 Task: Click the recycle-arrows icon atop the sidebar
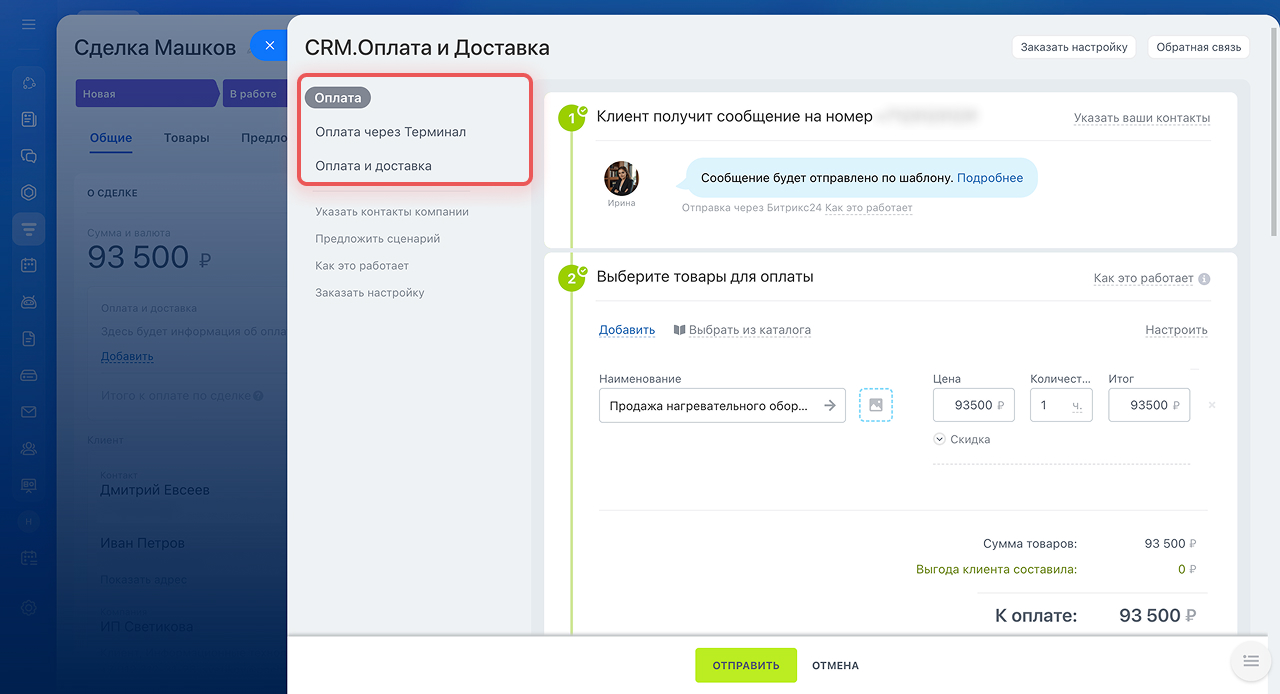(28, 83)
